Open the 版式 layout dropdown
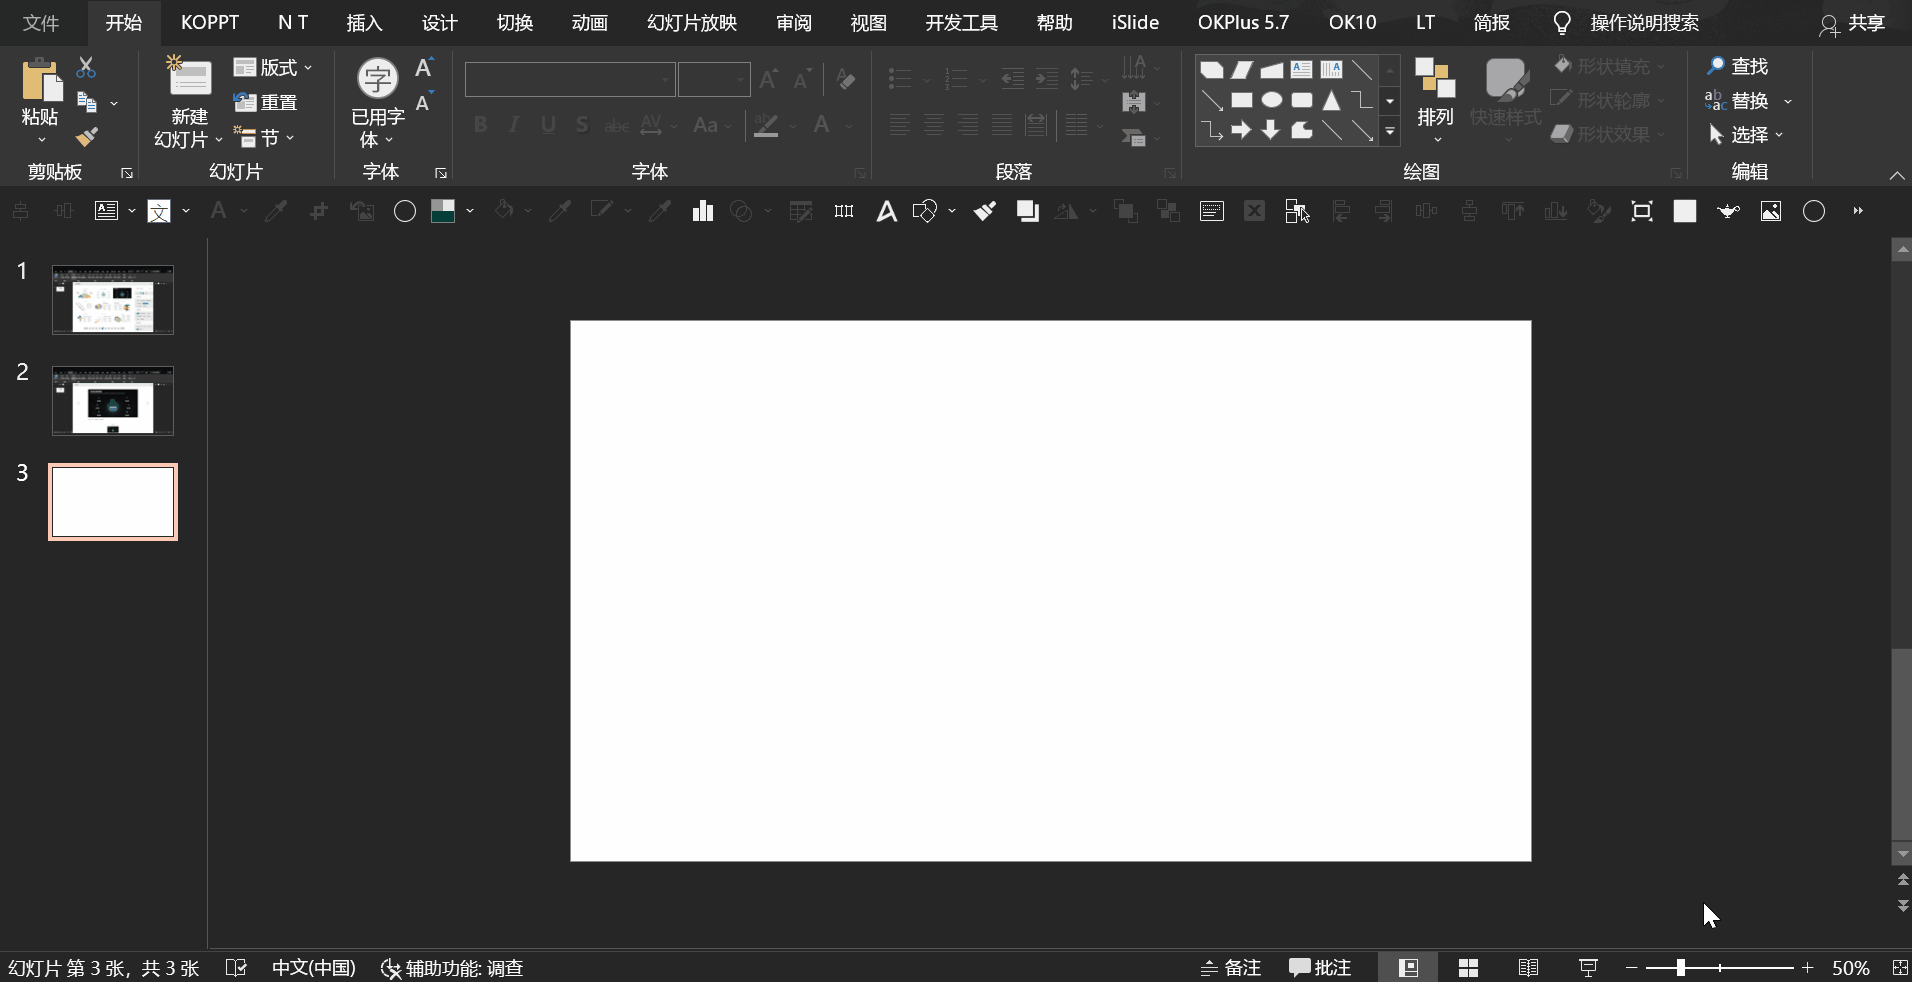Image resolution: width=1912 pixels, height=982 pixels. [272, 68]
